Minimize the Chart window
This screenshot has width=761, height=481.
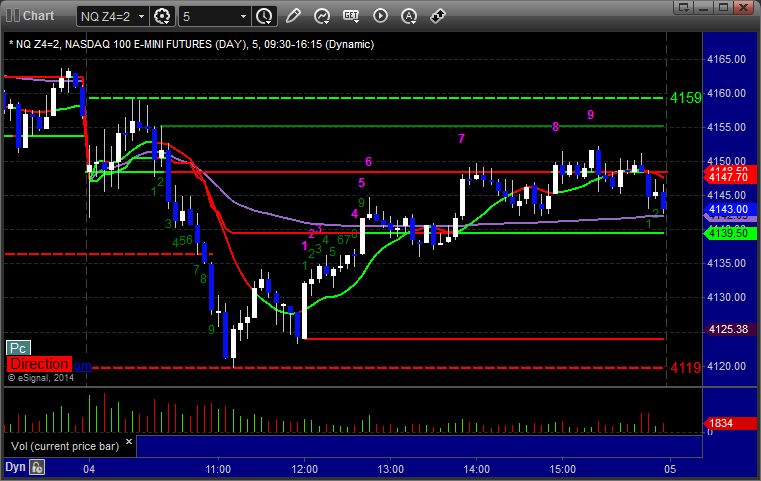pyautogui.click(x=704, y=8)
